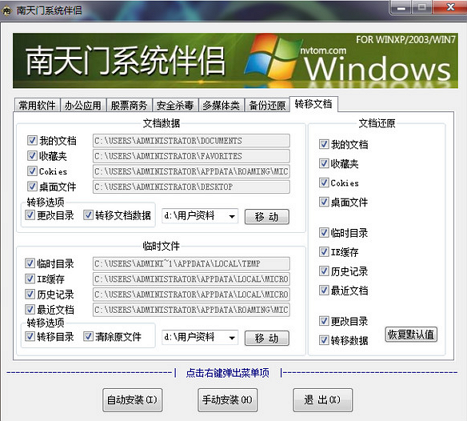Toggle 历史记录 in 文档还原 panel

point(324,271)
